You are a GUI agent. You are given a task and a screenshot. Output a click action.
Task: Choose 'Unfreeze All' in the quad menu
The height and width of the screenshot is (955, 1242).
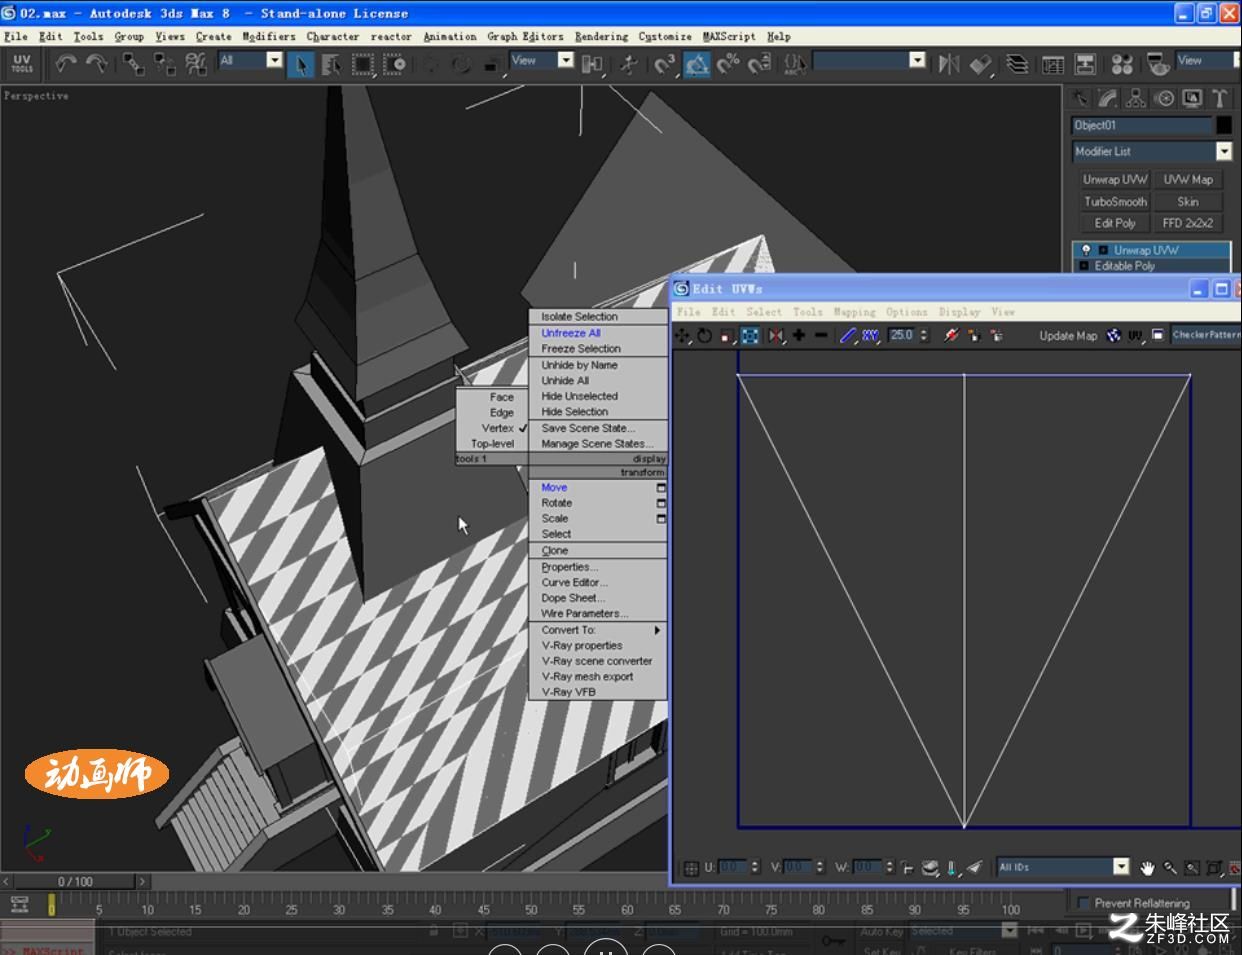(571, 333)
